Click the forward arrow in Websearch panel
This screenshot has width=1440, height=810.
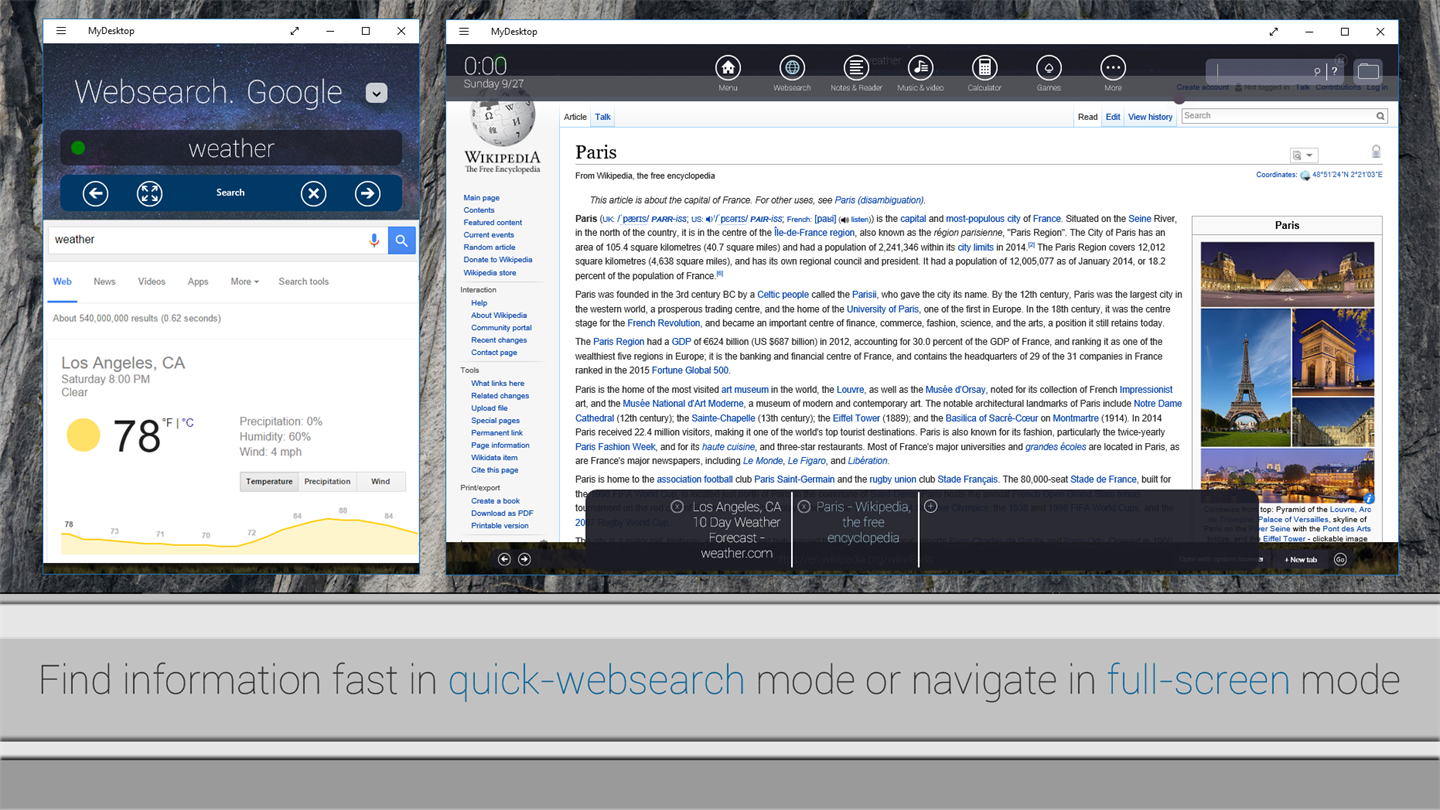tap(368, 193)
